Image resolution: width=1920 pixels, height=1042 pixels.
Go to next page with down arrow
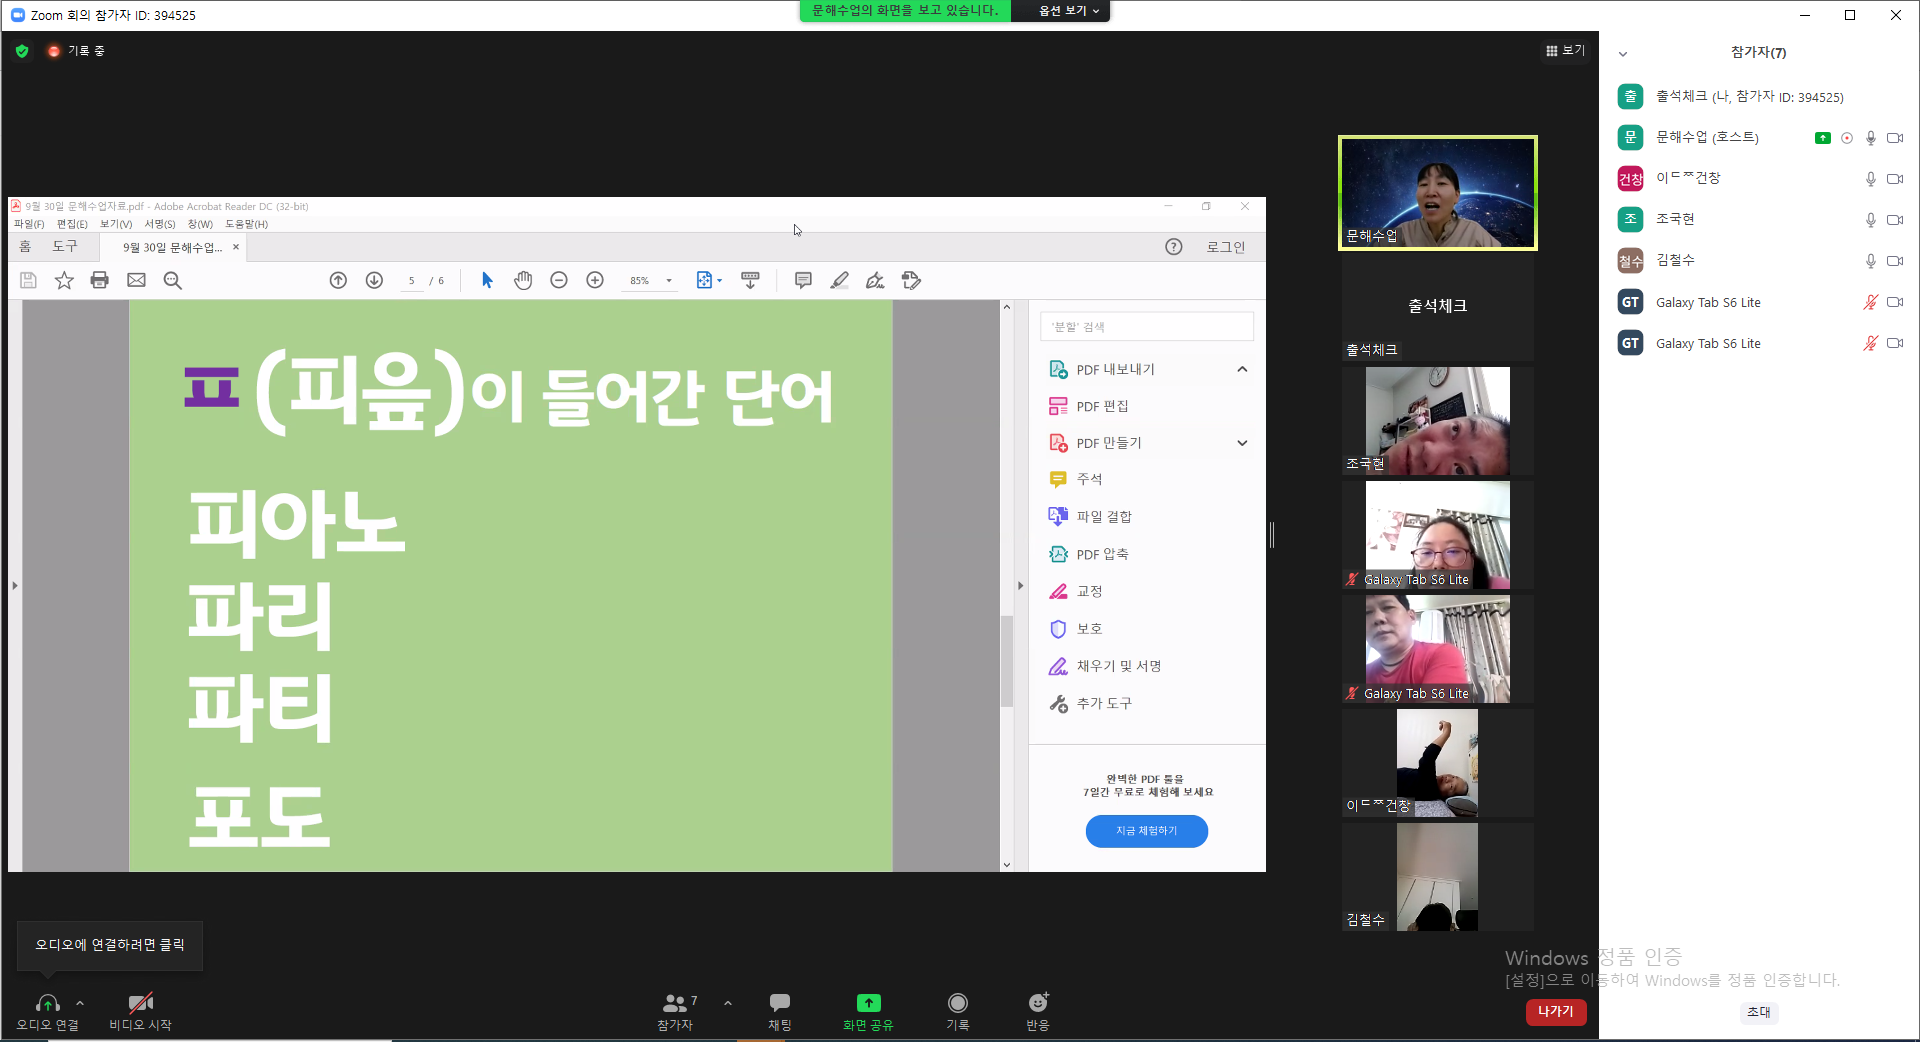coord(374,280)
